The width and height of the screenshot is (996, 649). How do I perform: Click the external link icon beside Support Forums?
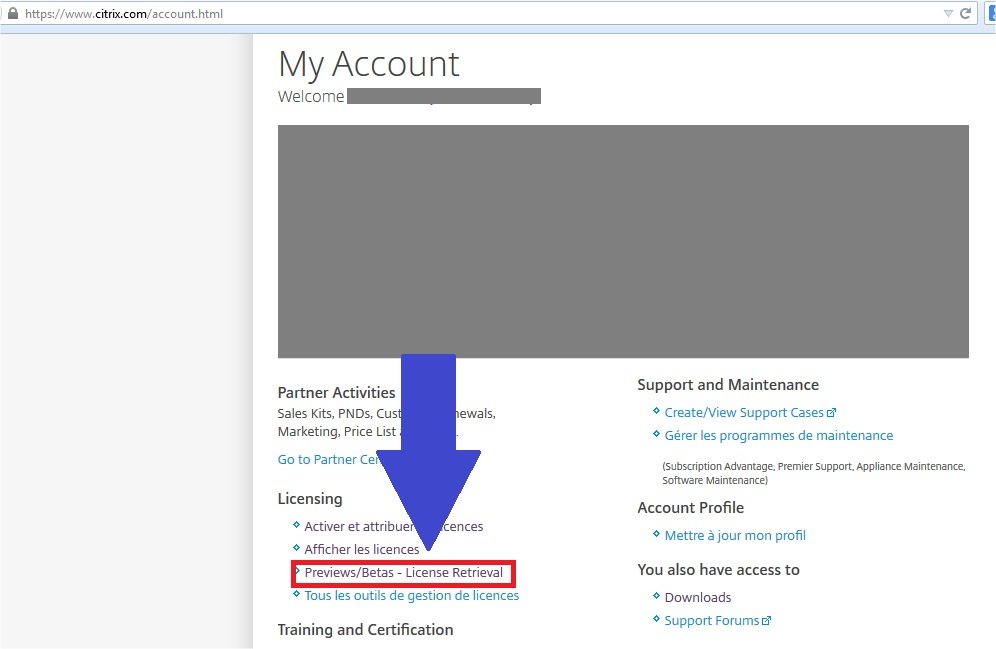(767, 621)
